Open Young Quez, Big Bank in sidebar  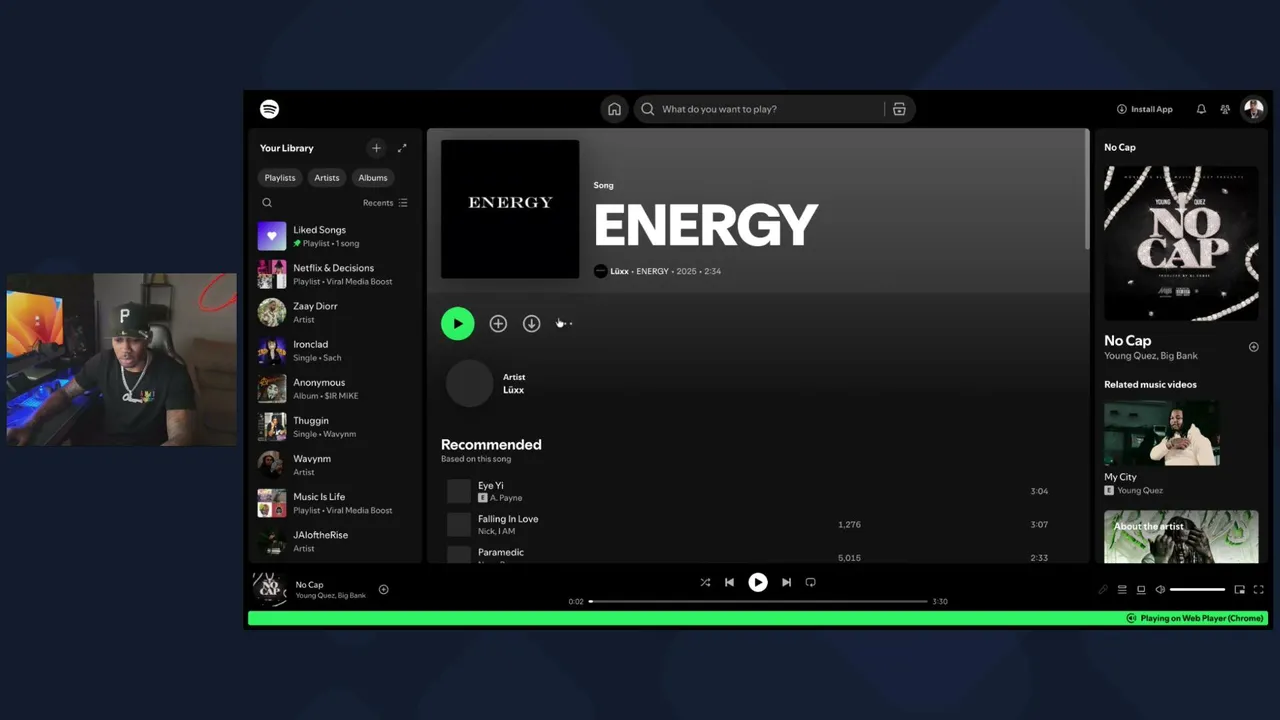click(x=1151, y=356)
